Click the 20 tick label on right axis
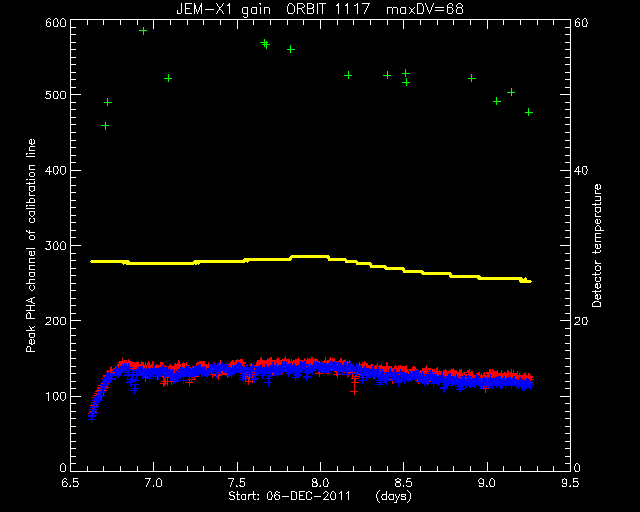This screenshot has width=640, height=512. [580, 321]
